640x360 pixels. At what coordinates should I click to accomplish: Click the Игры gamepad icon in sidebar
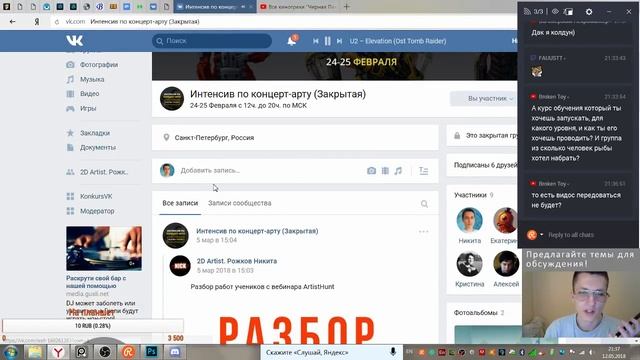click(x=70, y=108)
